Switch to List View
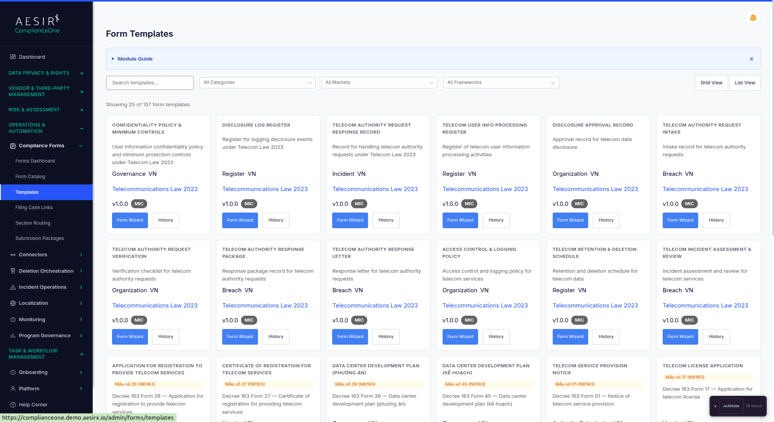The height and width of the screenshot is (422, 774). 744,82
